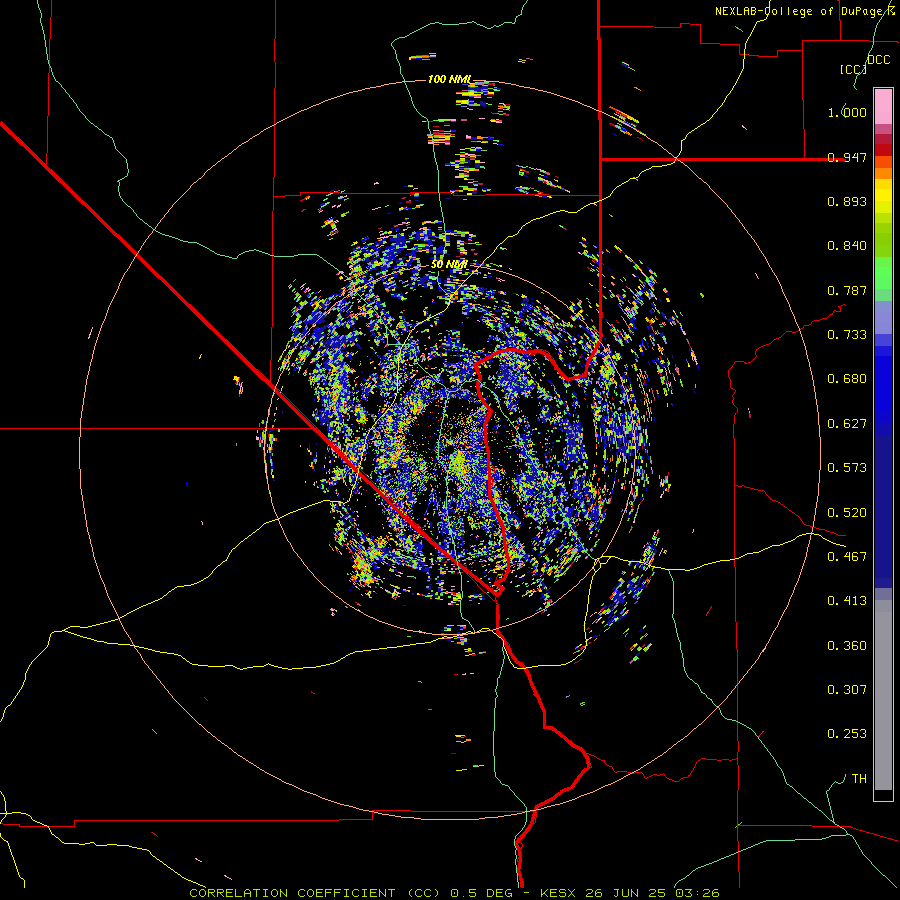
Task: Click the 0.307 legend value
Action: (x=847, y=690)
